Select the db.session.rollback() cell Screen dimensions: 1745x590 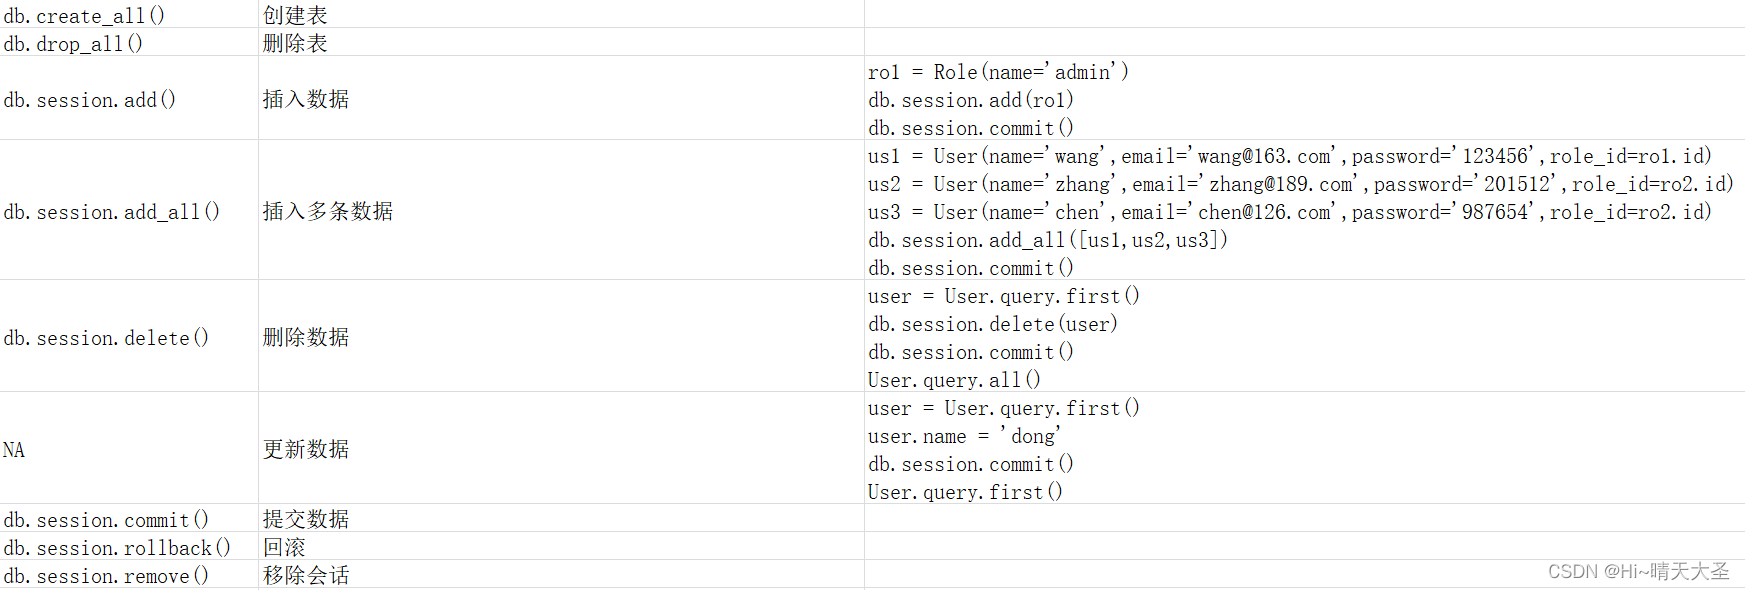[117, 548]
